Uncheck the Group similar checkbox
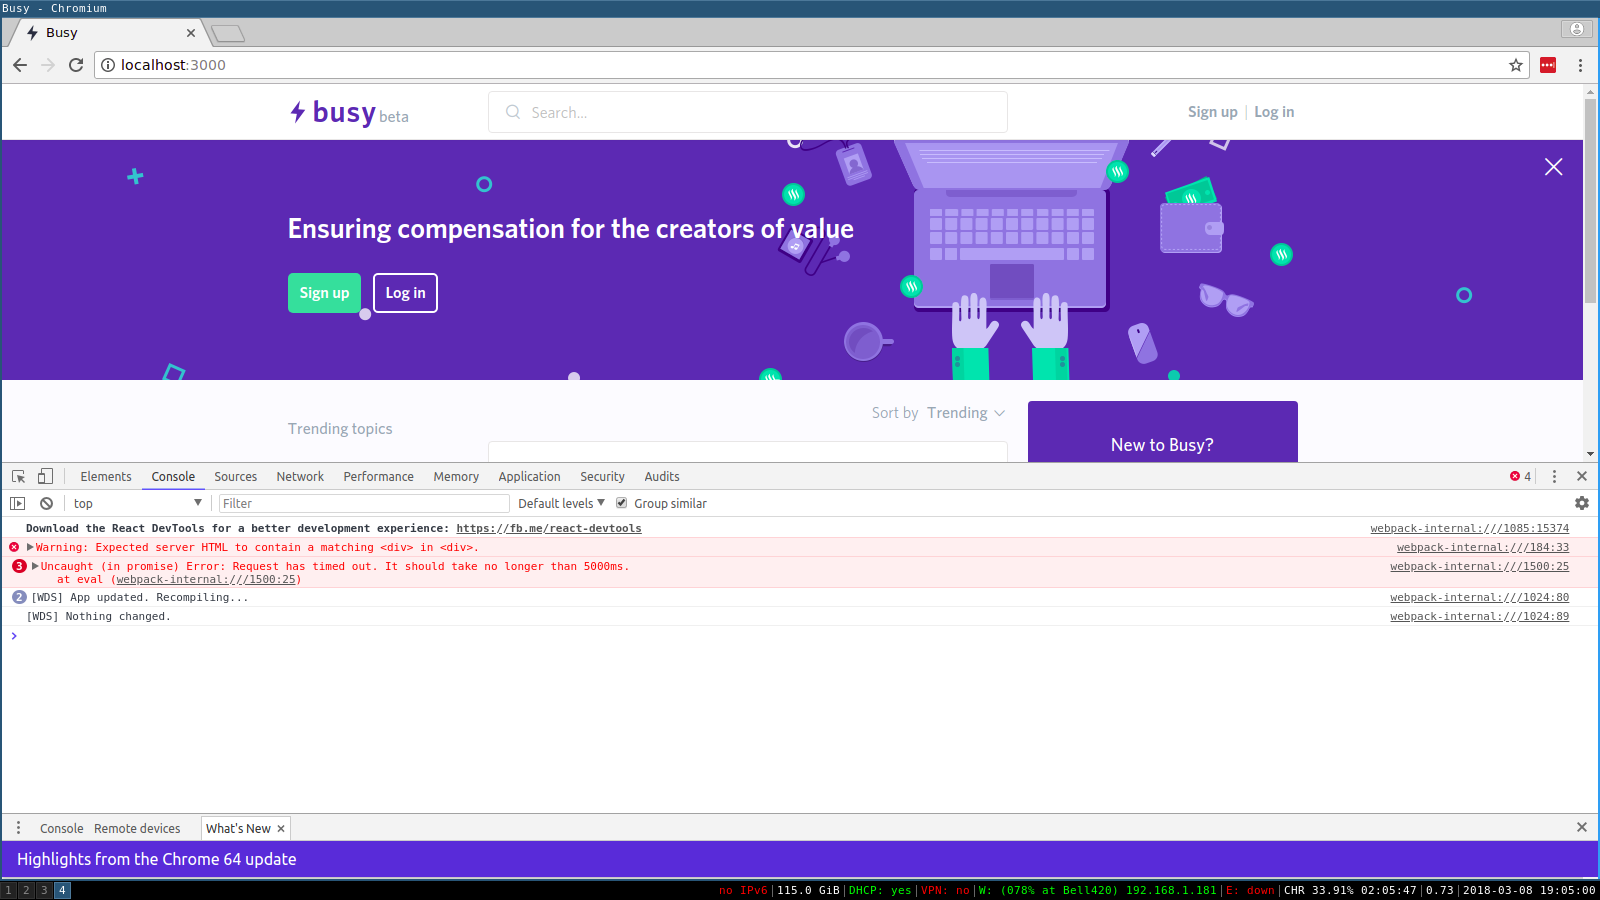1600x900 pixels. 622,503
